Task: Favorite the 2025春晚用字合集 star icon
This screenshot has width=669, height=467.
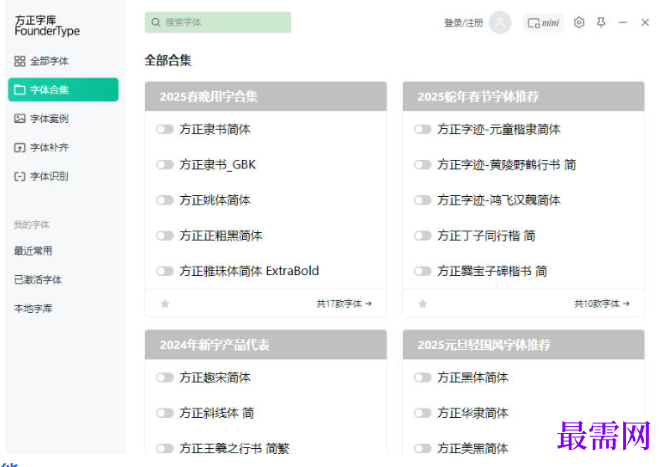Action: point(165,304)
